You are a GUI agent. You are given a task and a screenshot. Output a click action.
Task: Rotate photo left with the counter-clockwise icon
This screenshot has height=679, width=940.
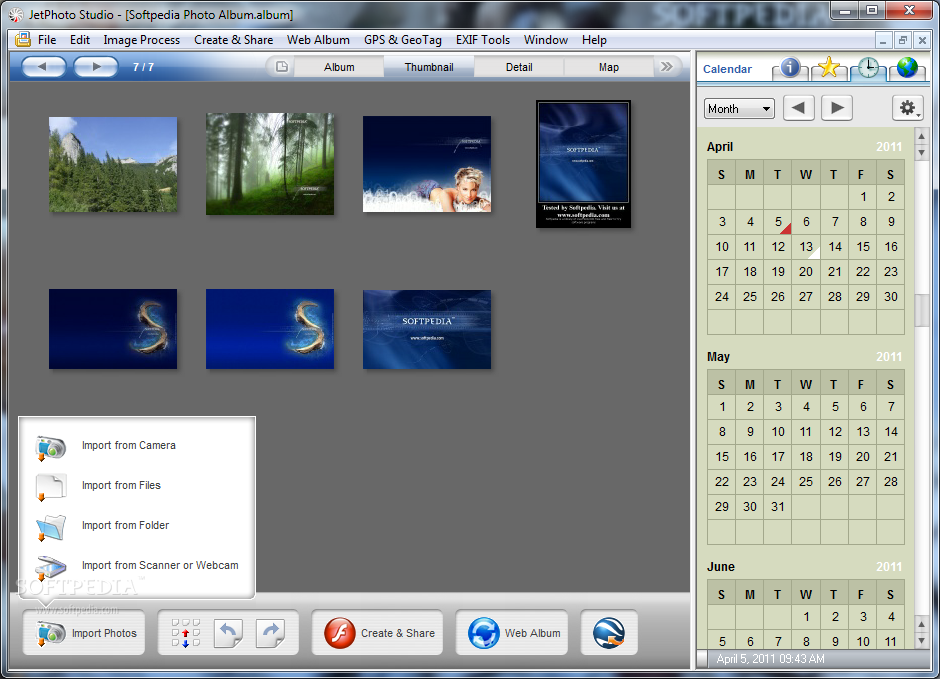[x=228, y=633]
